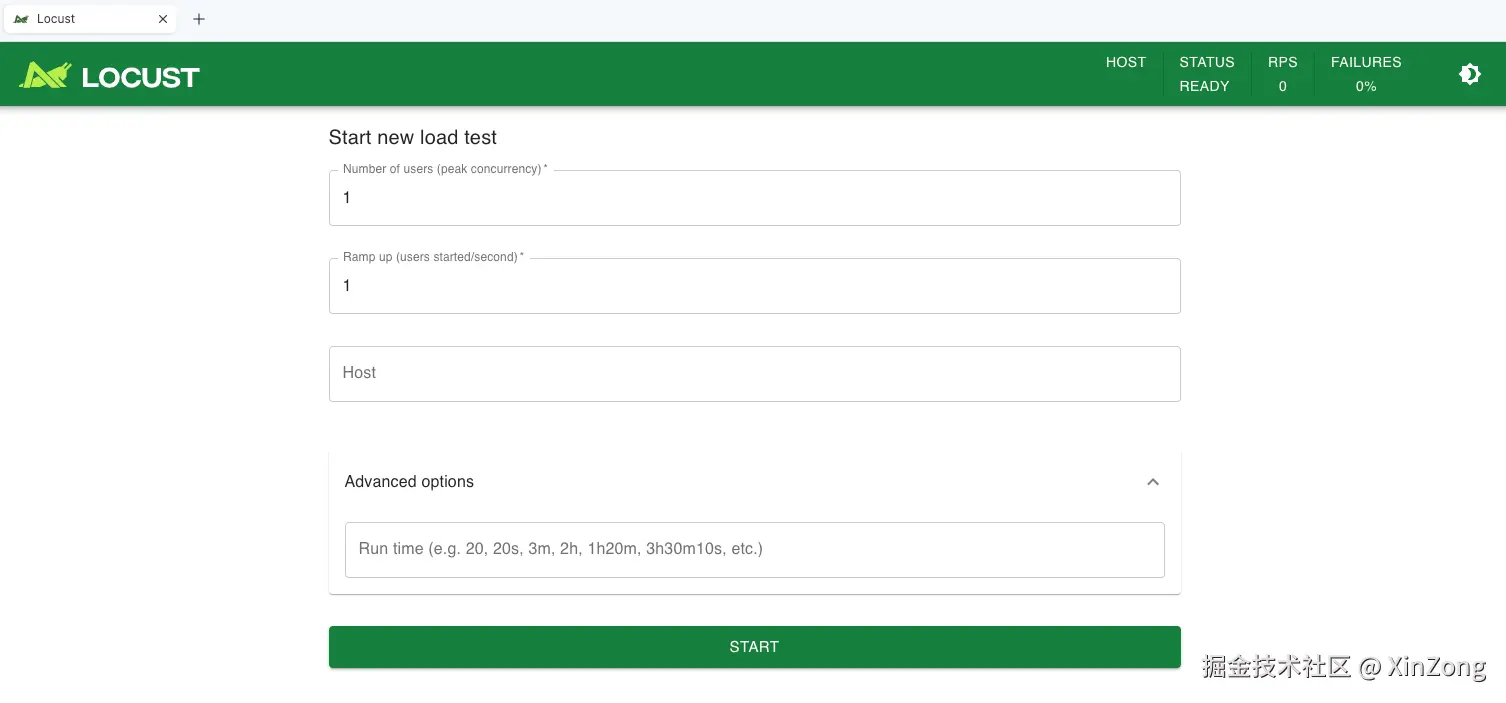The width and height of the screenshot is (1506, 703).
Task: Focus the Host input field
Action: [x=754, y=374]
